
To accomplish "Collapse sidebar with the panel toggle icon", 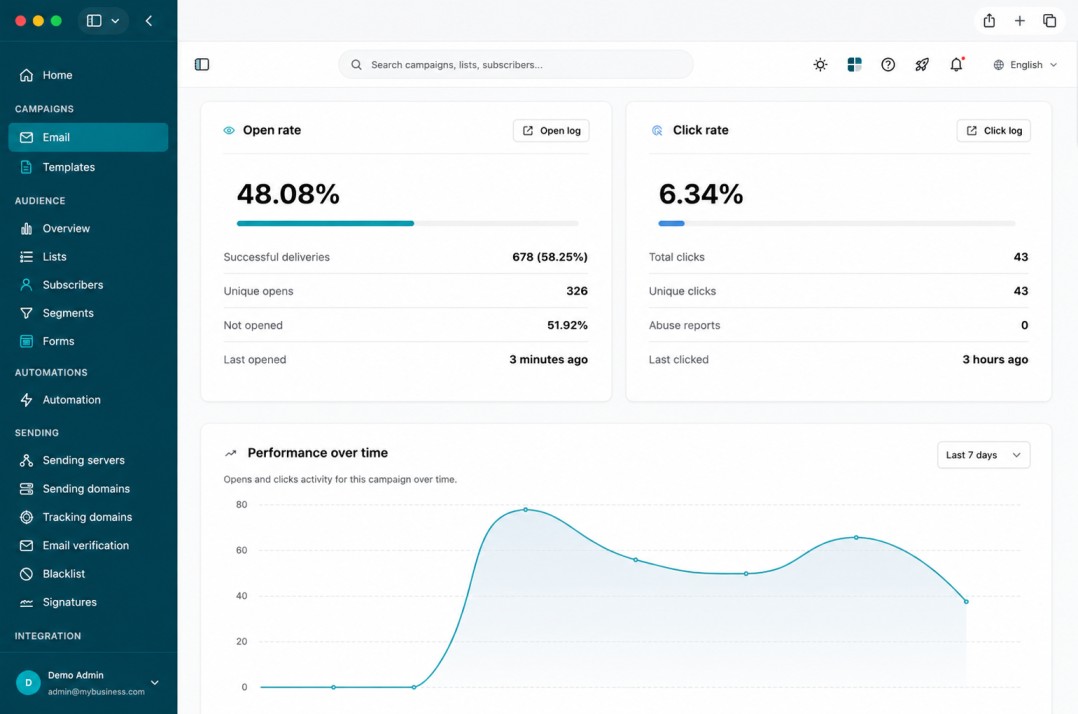I will [201, 65].
